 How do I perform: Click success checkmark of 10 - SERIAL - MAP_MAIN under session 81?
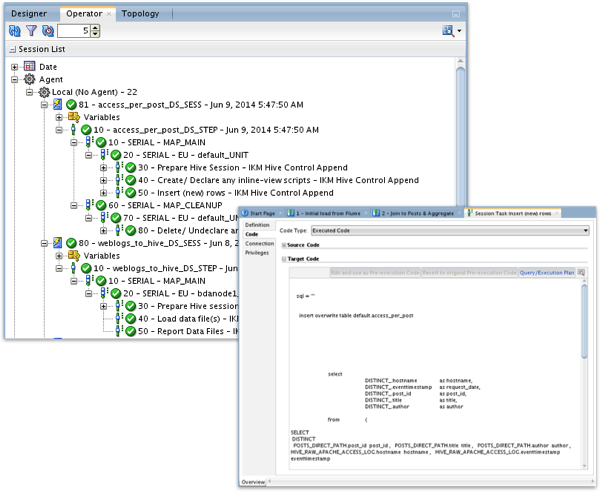click(101, 142)
